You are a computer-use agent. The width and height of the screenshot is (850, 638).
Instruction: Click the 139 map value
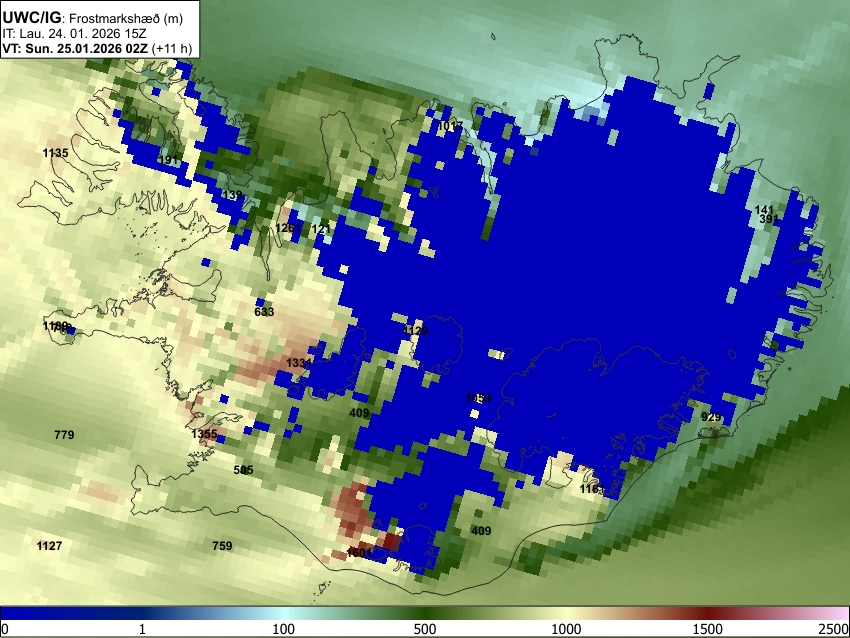(231, 195)
